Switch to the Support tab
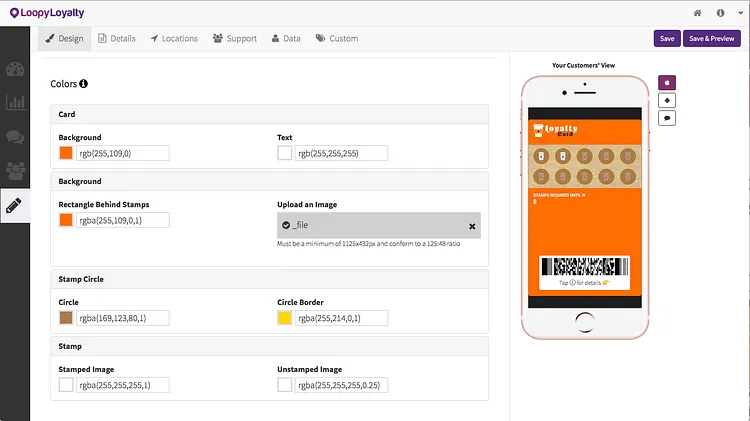The image size is (750, 421). (235, 38)
